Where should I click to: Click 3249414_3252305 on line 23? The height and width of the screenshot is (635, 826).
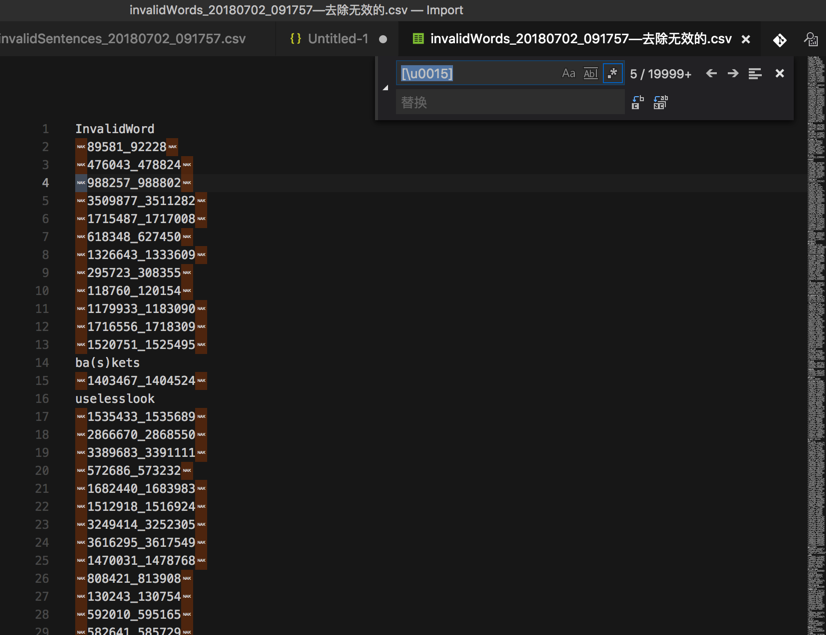click(x=141, y=524)
